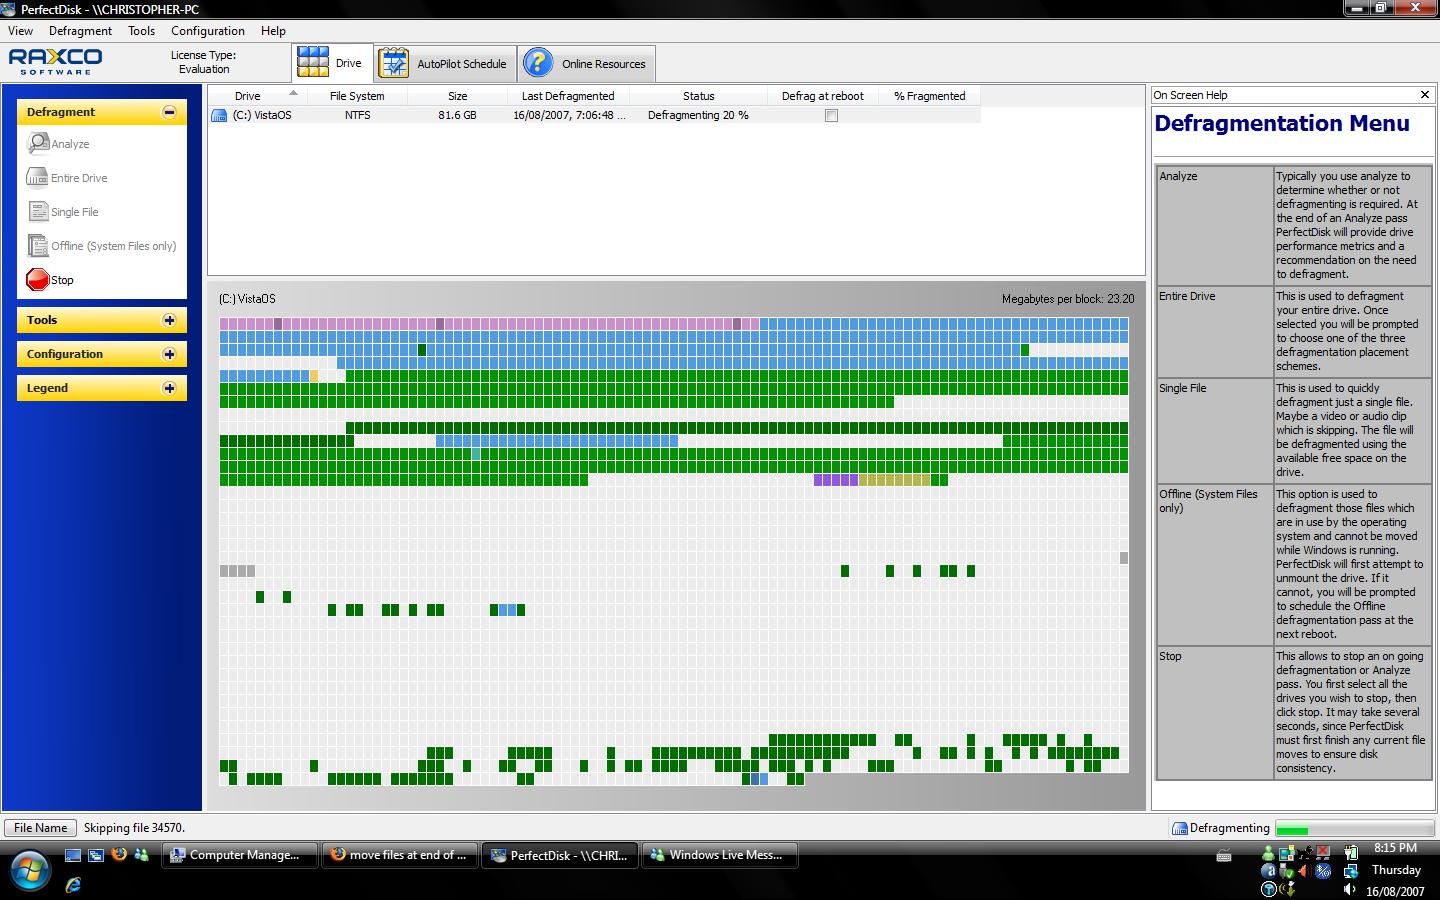Image resolution: width=1440 pixels, height=900 pixels.
Task: Expand the Legend panel
Action: point(169,388)
